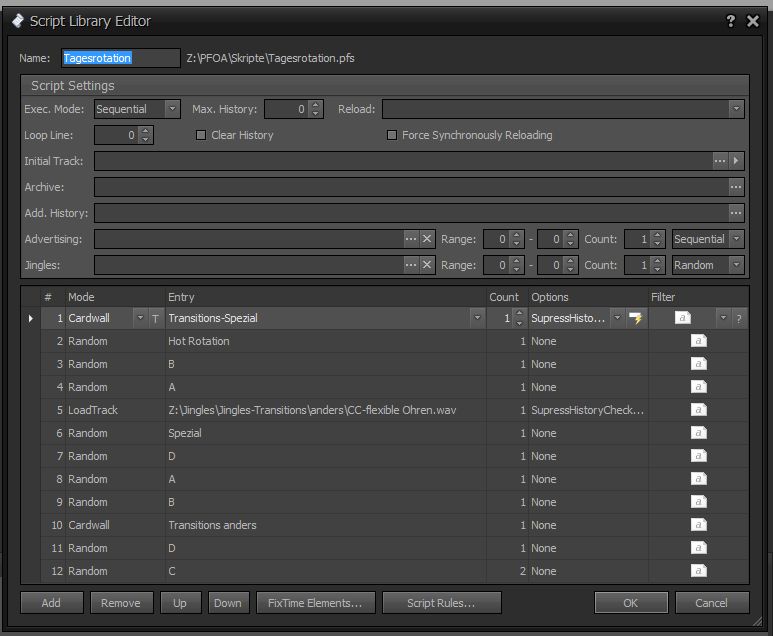Open FixTime Elements dialog

click(x=316, y=603)
